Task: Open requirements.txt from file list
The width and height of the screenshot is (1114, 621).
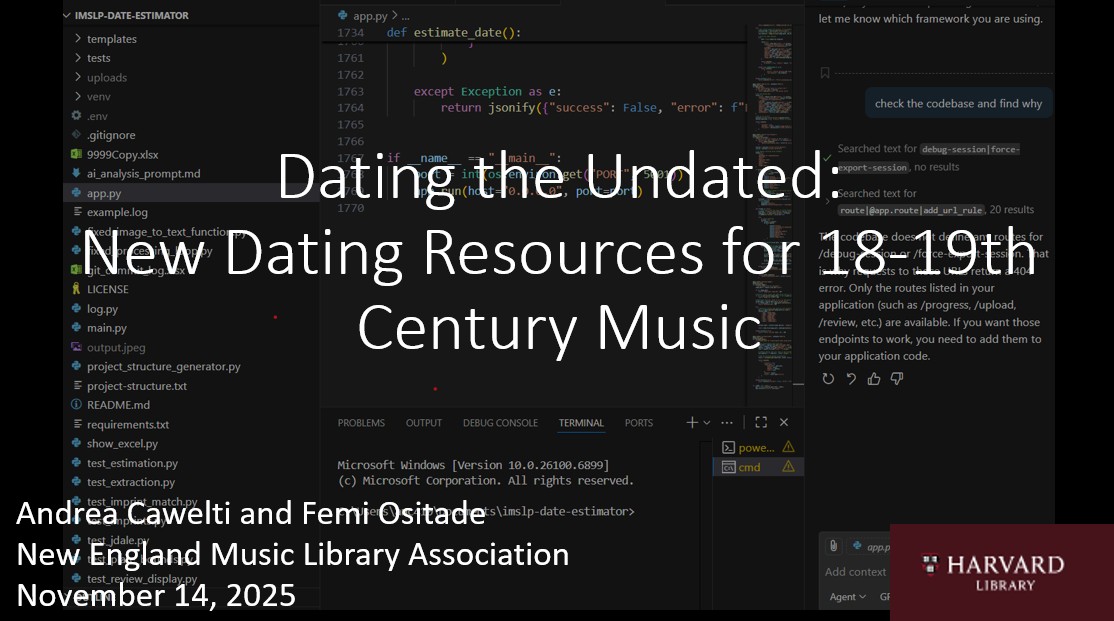Action: pos(127,424)
